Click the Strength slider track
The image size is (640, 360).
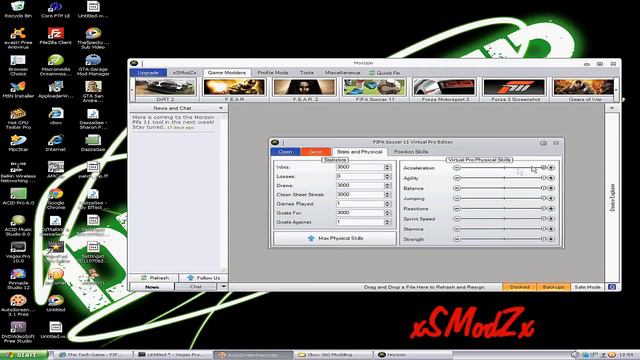[x=504, y=239]
